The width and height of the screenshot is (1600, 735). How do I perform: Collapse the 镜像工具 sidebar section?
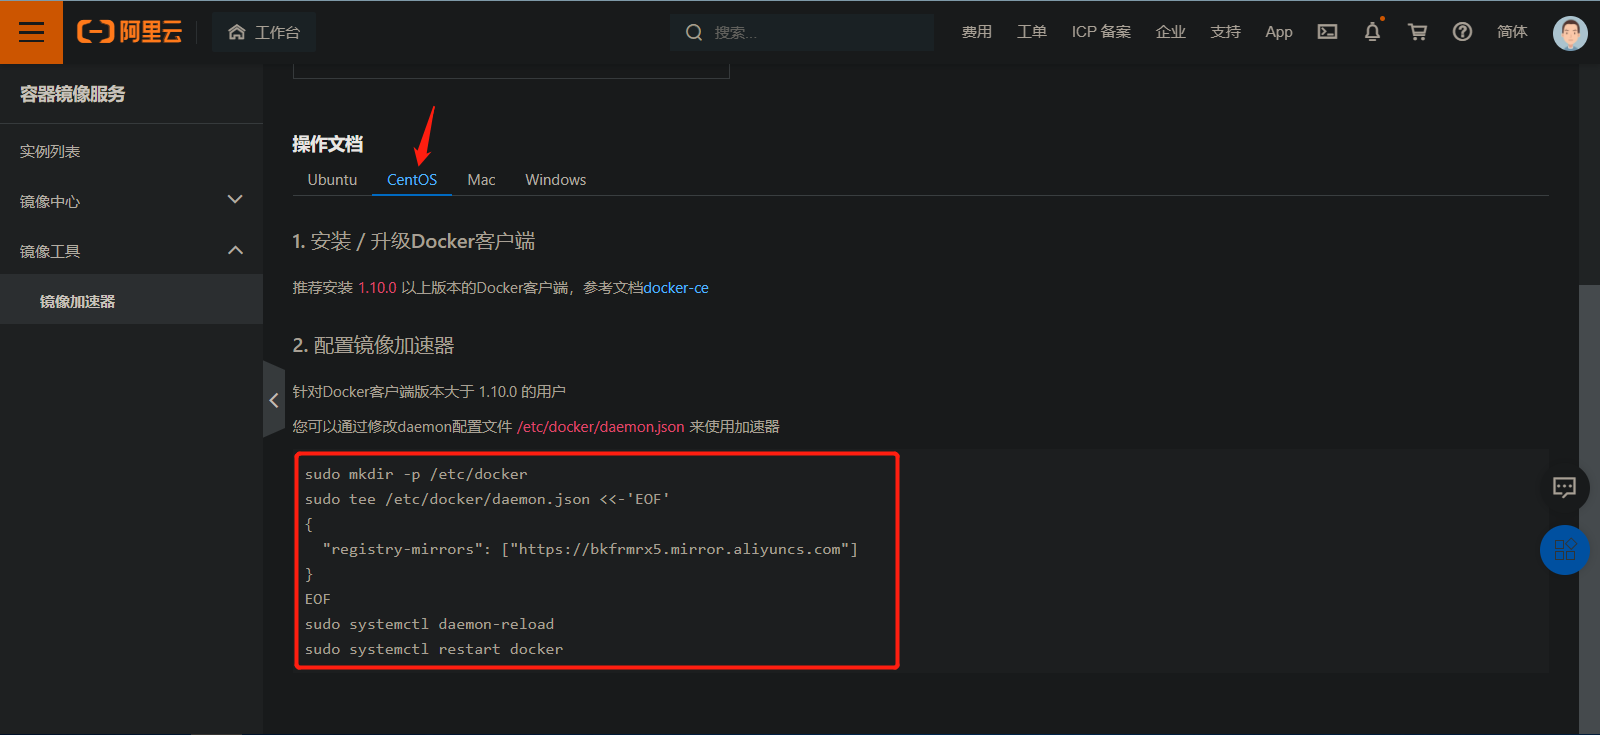pyautogui.click(x=131, y=251)
